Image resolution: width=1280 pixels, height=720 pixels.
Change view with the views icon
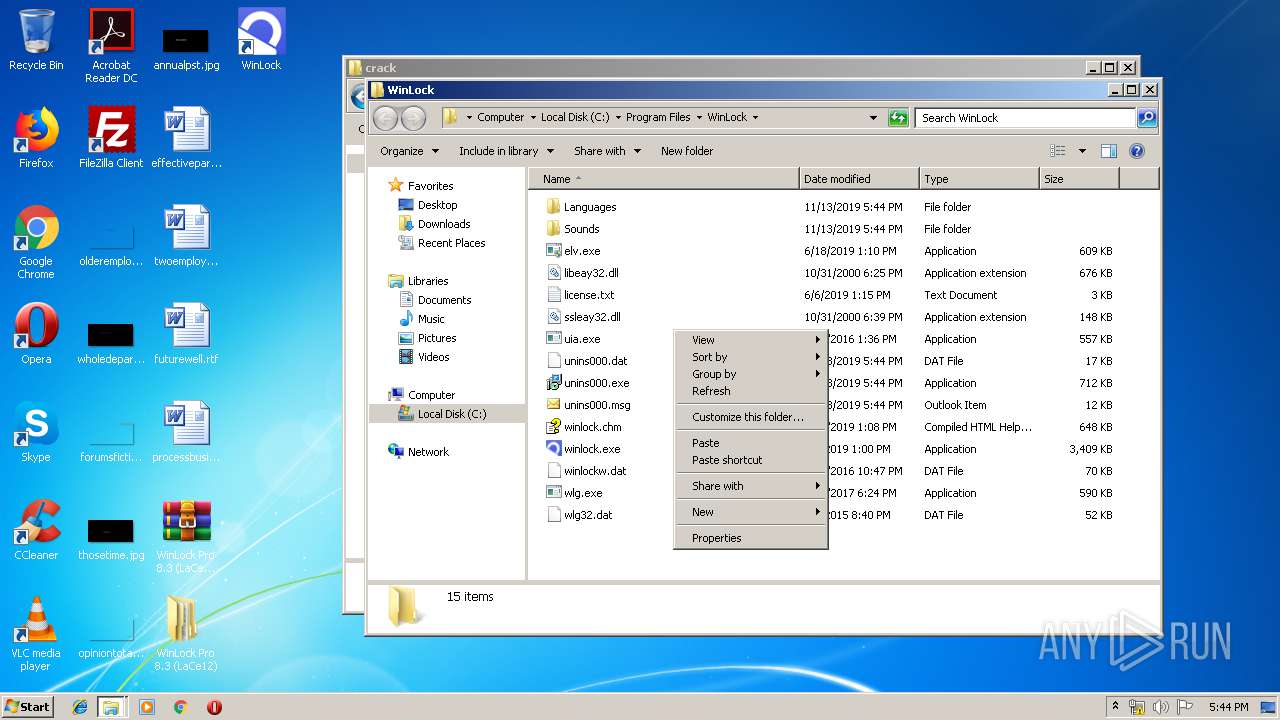point(1058,151)
